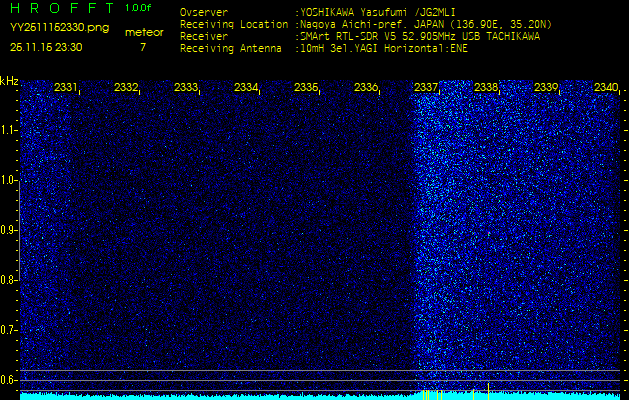
Task: Select the 0.7 kHz frequency label
Action: [9, 330]
